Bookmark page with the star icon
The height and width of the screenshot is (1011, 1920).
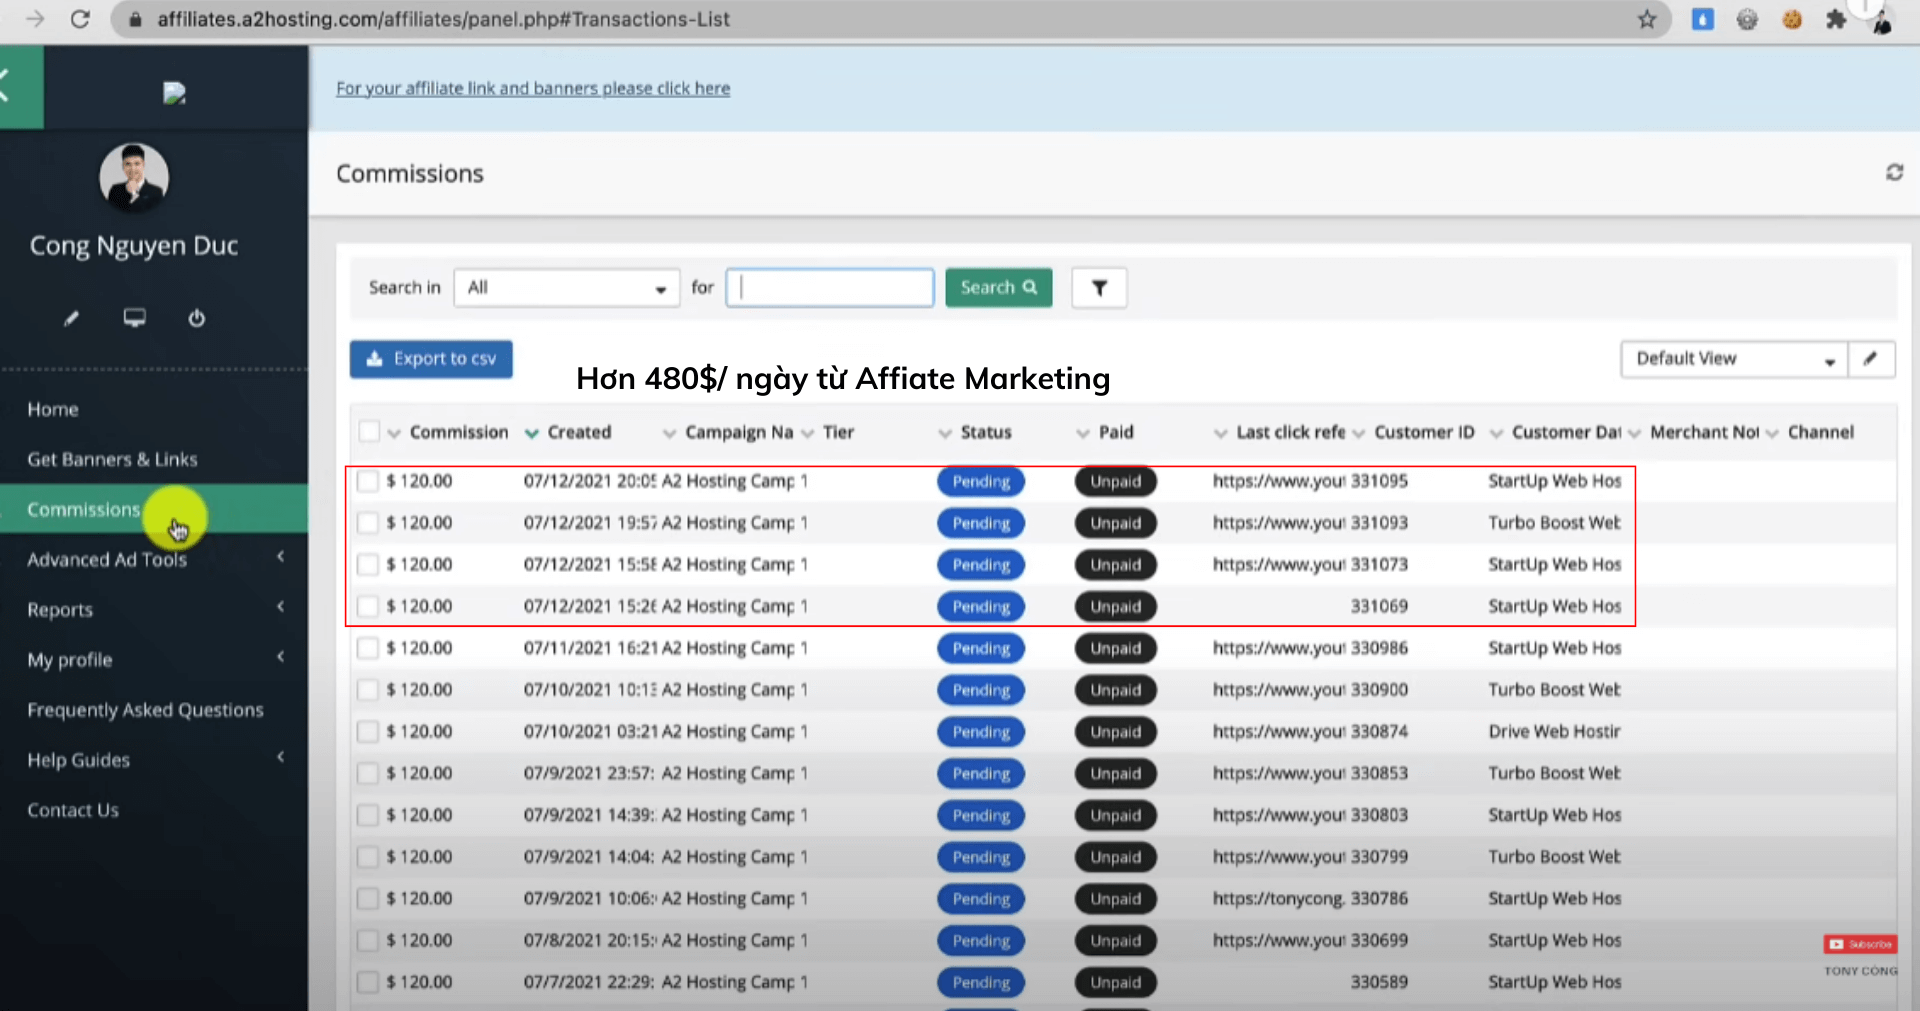pyautogui.click(x=1647, y=19)
